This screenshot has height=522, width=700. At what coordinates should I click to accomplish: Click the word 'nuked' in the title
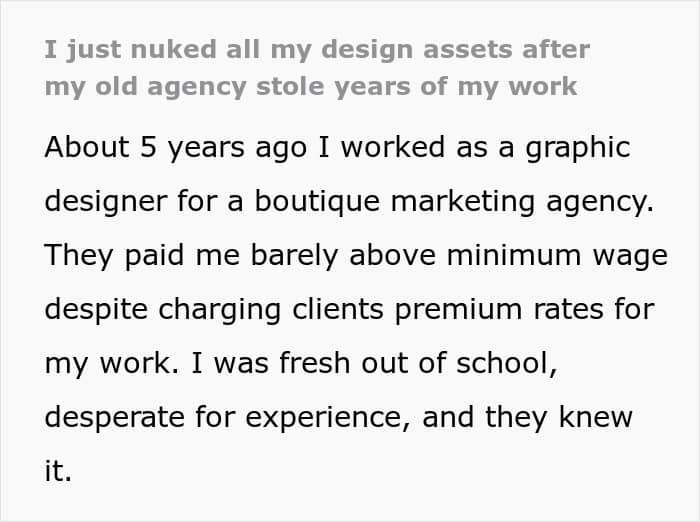pyautogui.click(x=174, y=49)
